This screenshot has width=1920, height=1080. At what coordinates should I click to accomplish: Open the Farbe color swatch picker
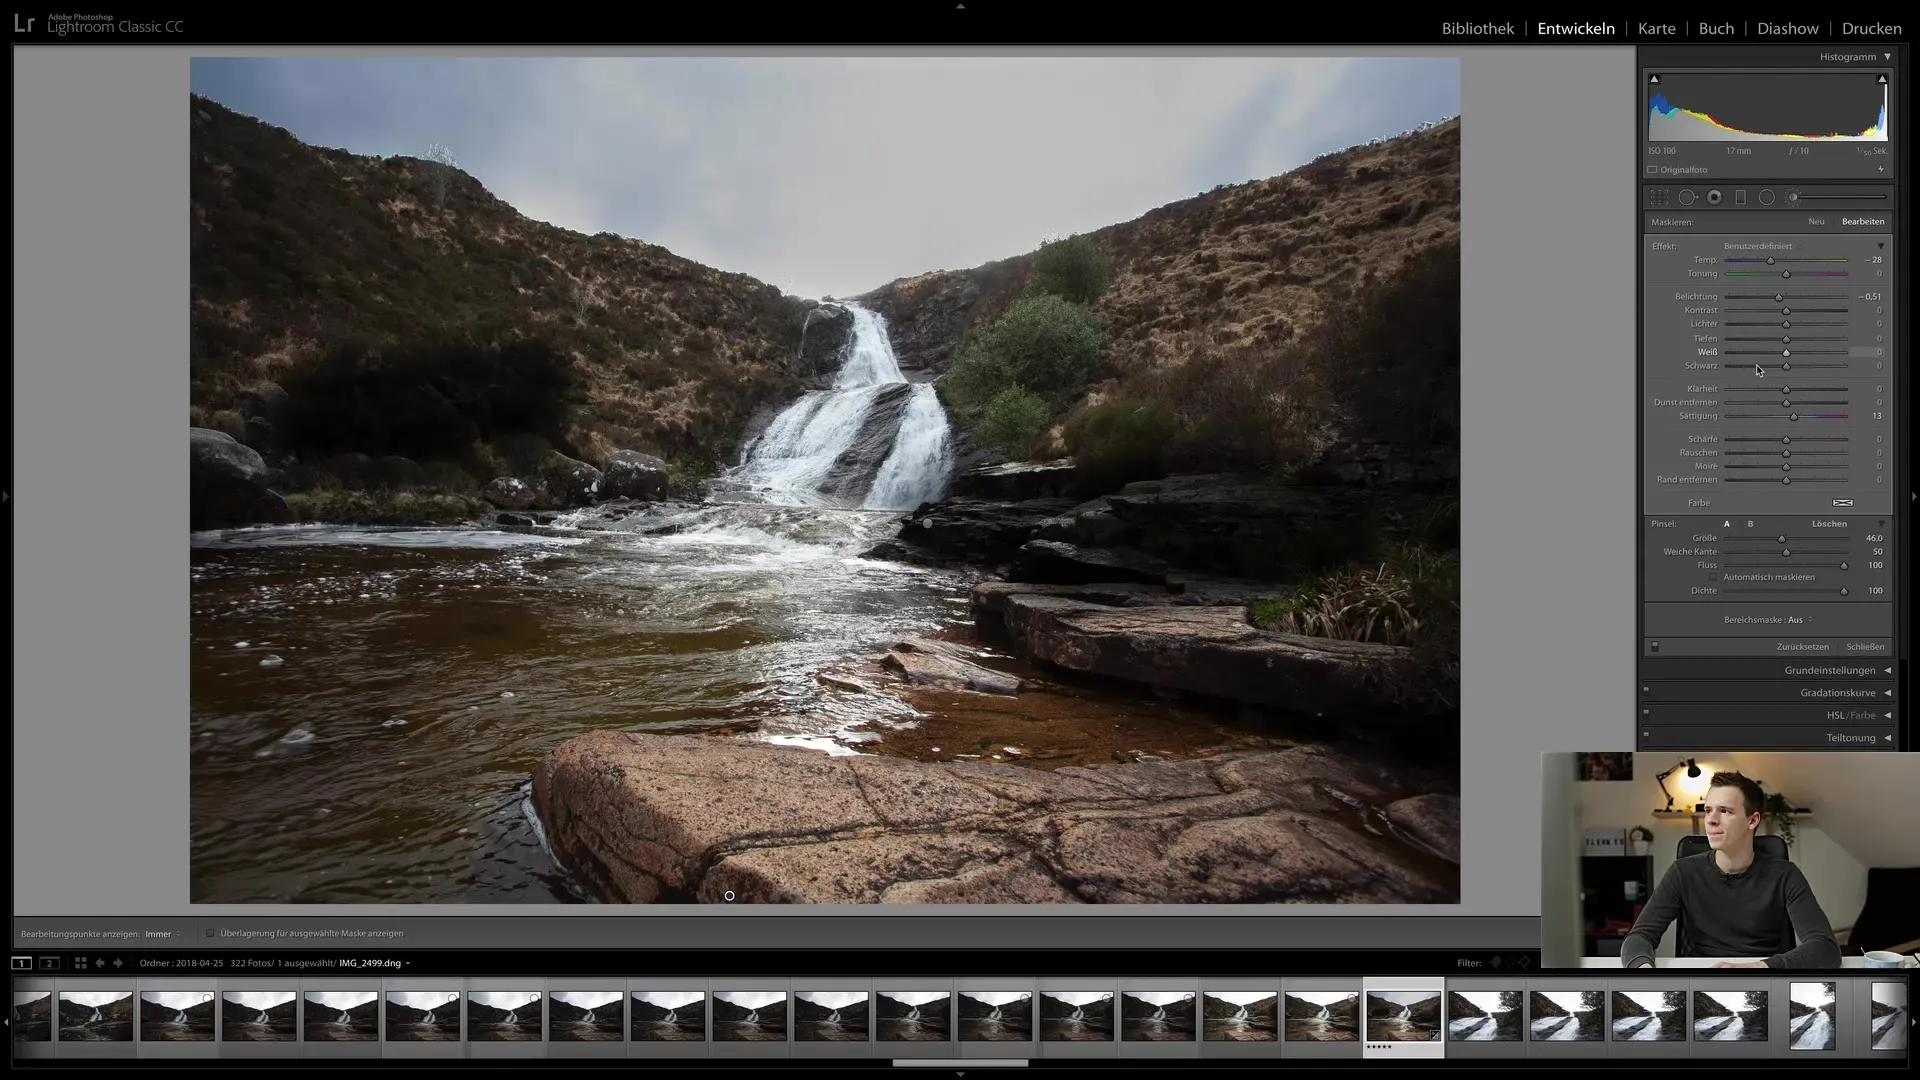(x=1843, y=503)
